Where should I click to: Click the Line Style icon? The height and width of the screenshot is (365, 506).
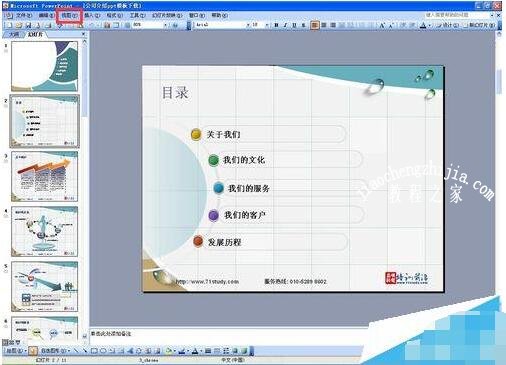pyautogui.click(x=208, y=351)
